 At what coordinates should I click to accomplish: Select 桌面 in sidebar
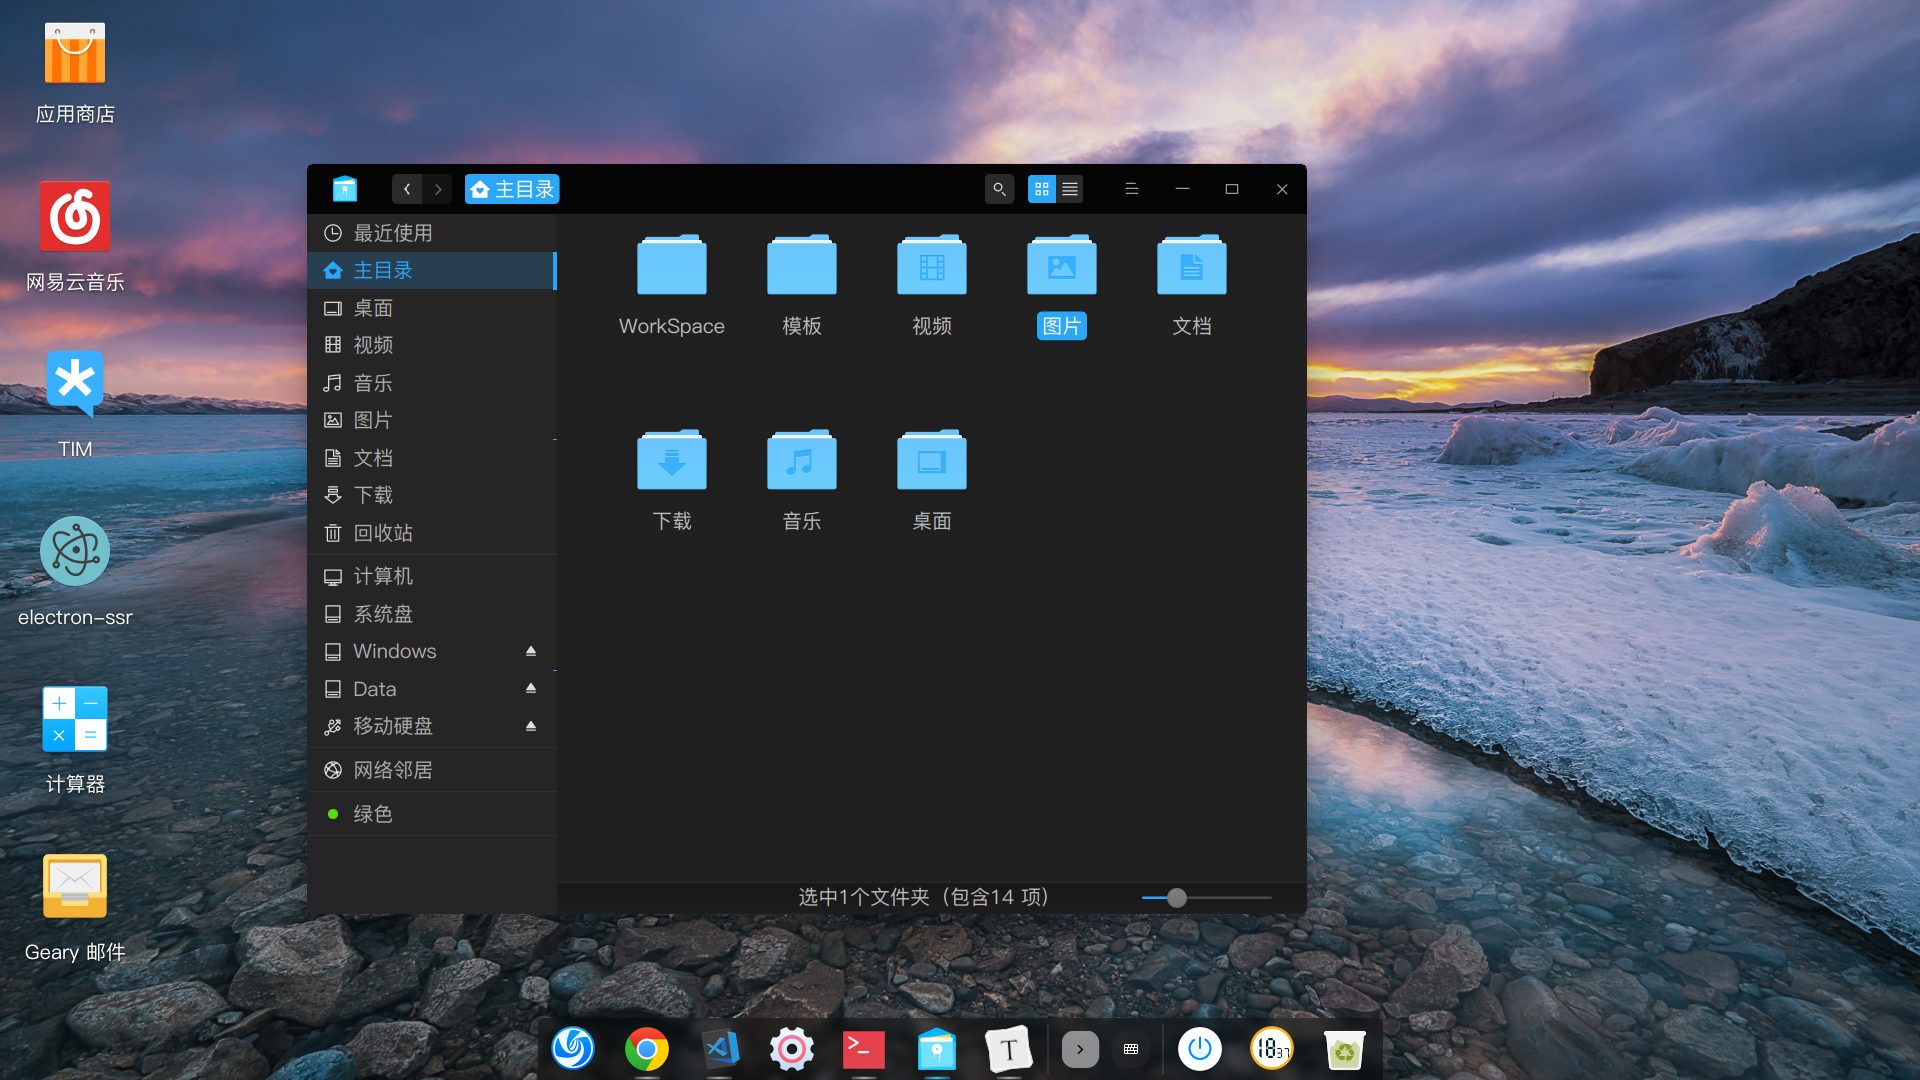pos(432,308)
